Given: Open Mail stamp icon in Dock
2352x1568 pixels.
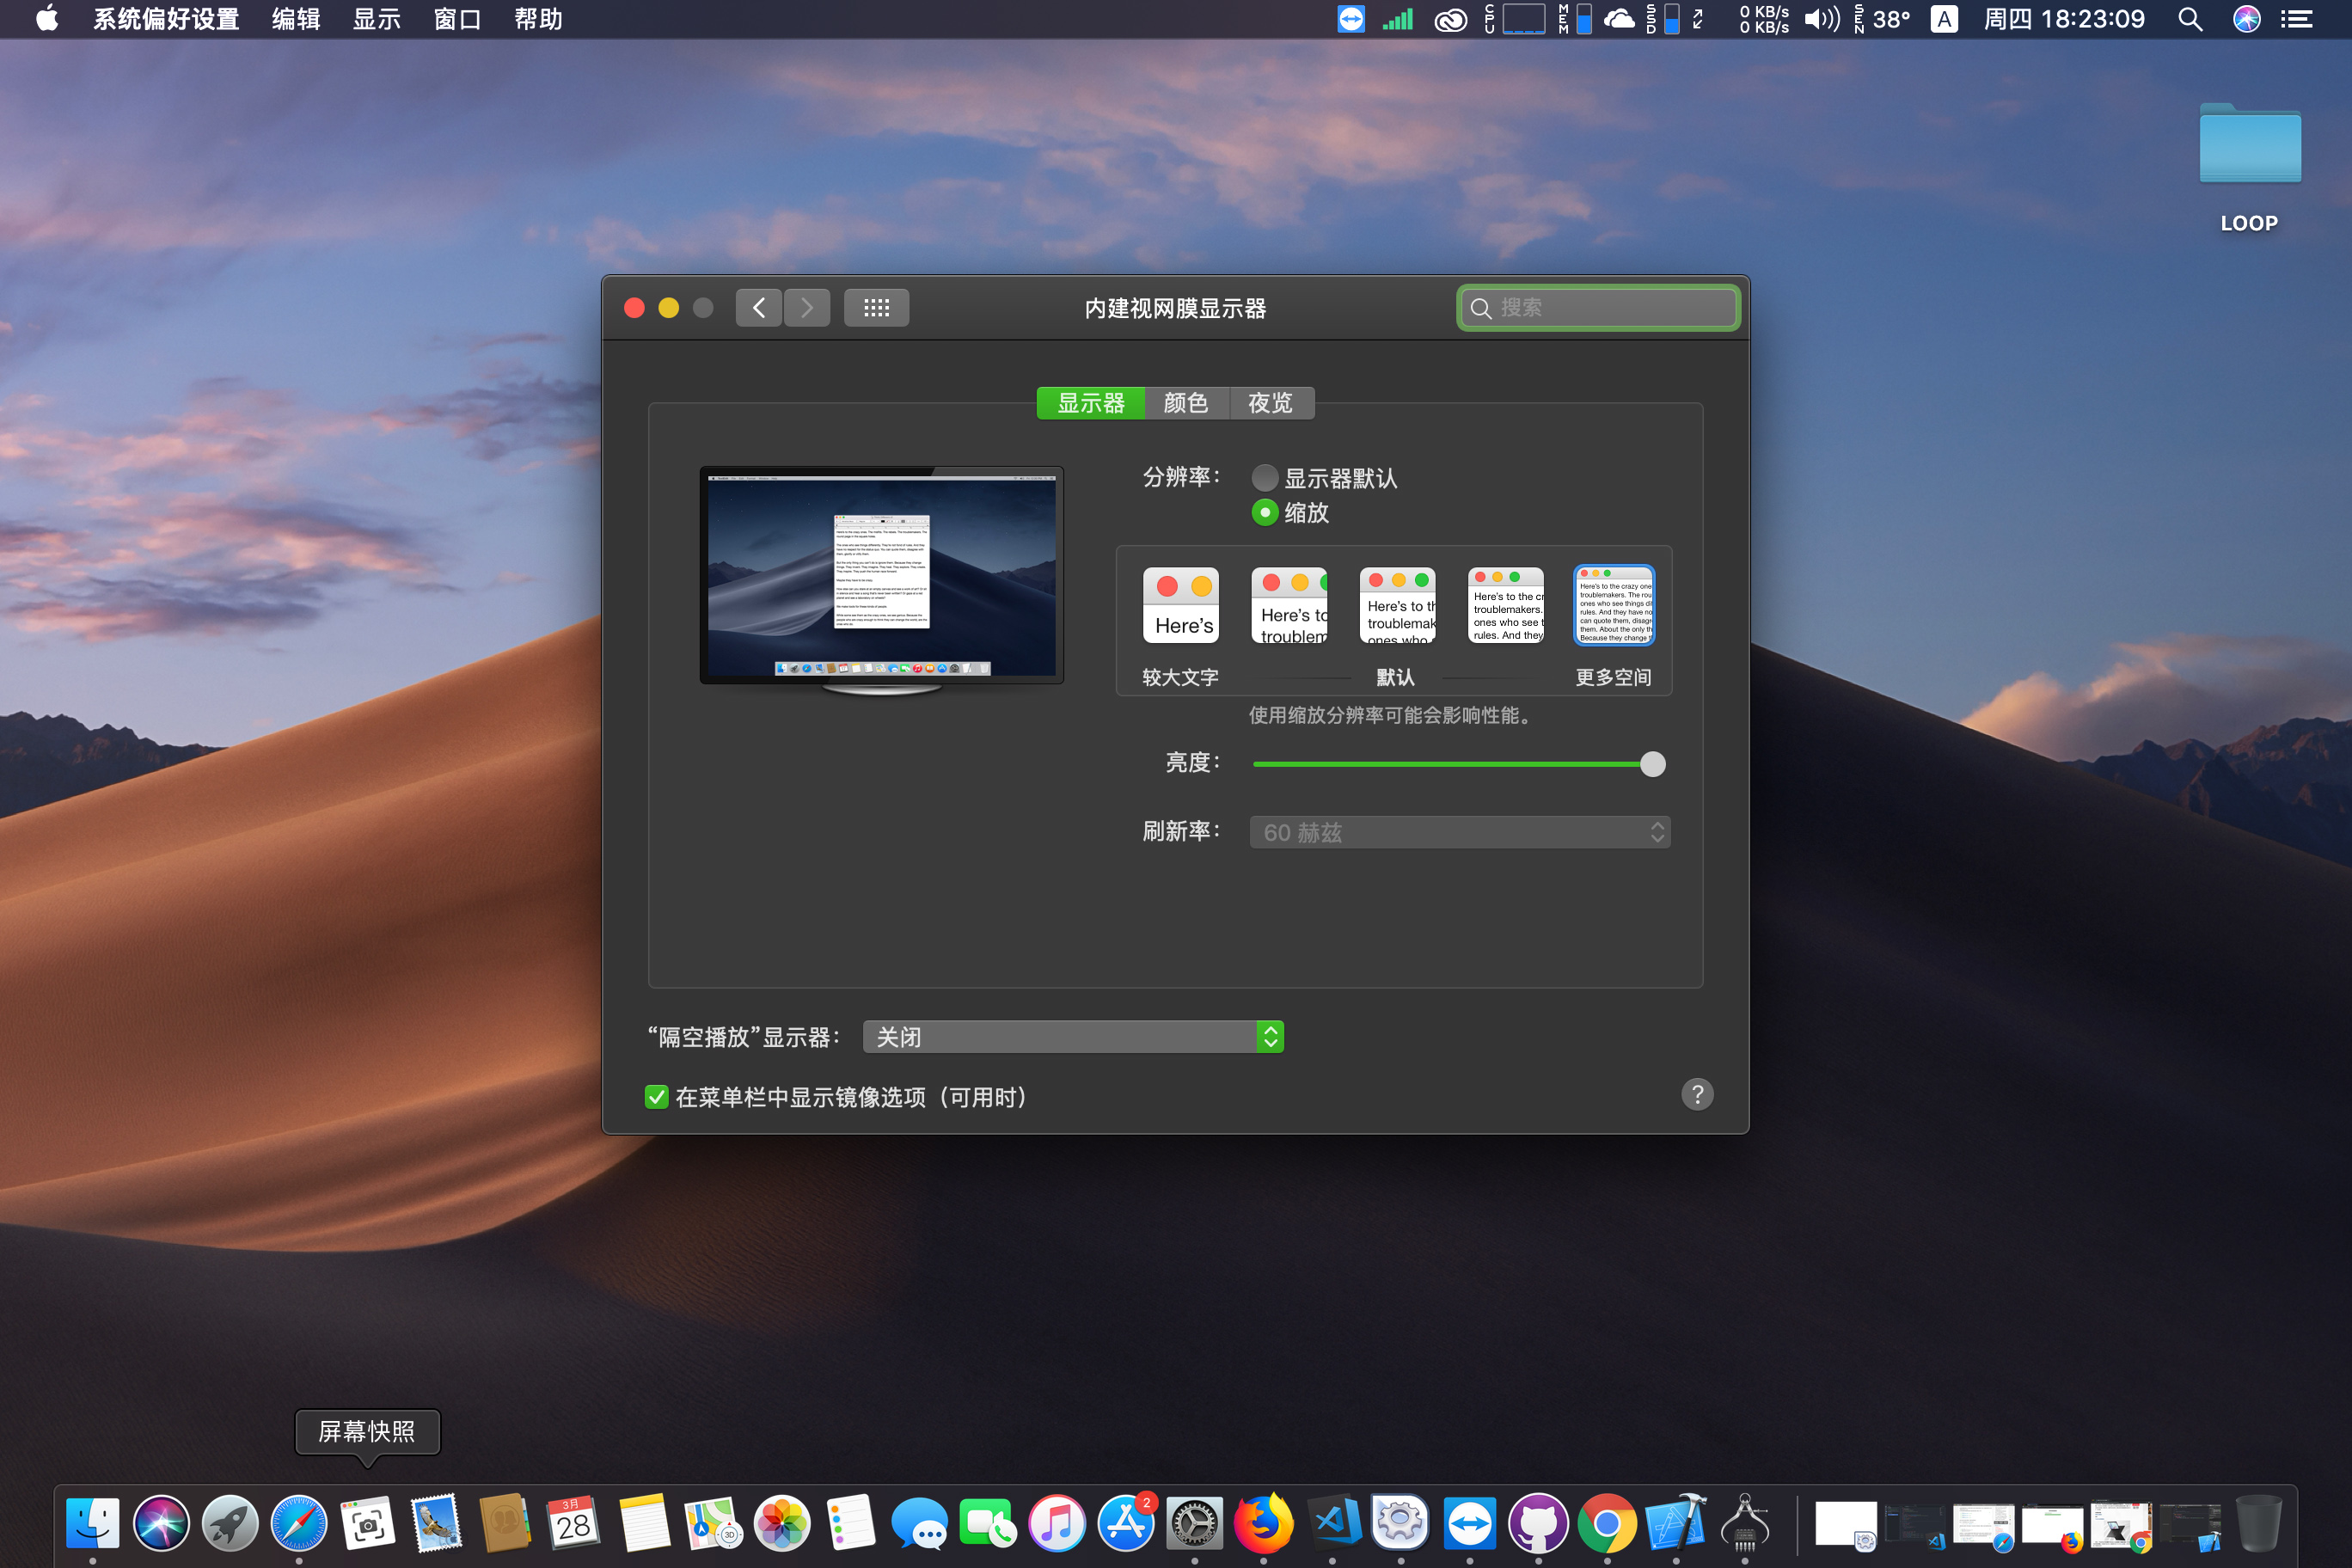Looking at the screenshot, I should [x=436, y=1524].
